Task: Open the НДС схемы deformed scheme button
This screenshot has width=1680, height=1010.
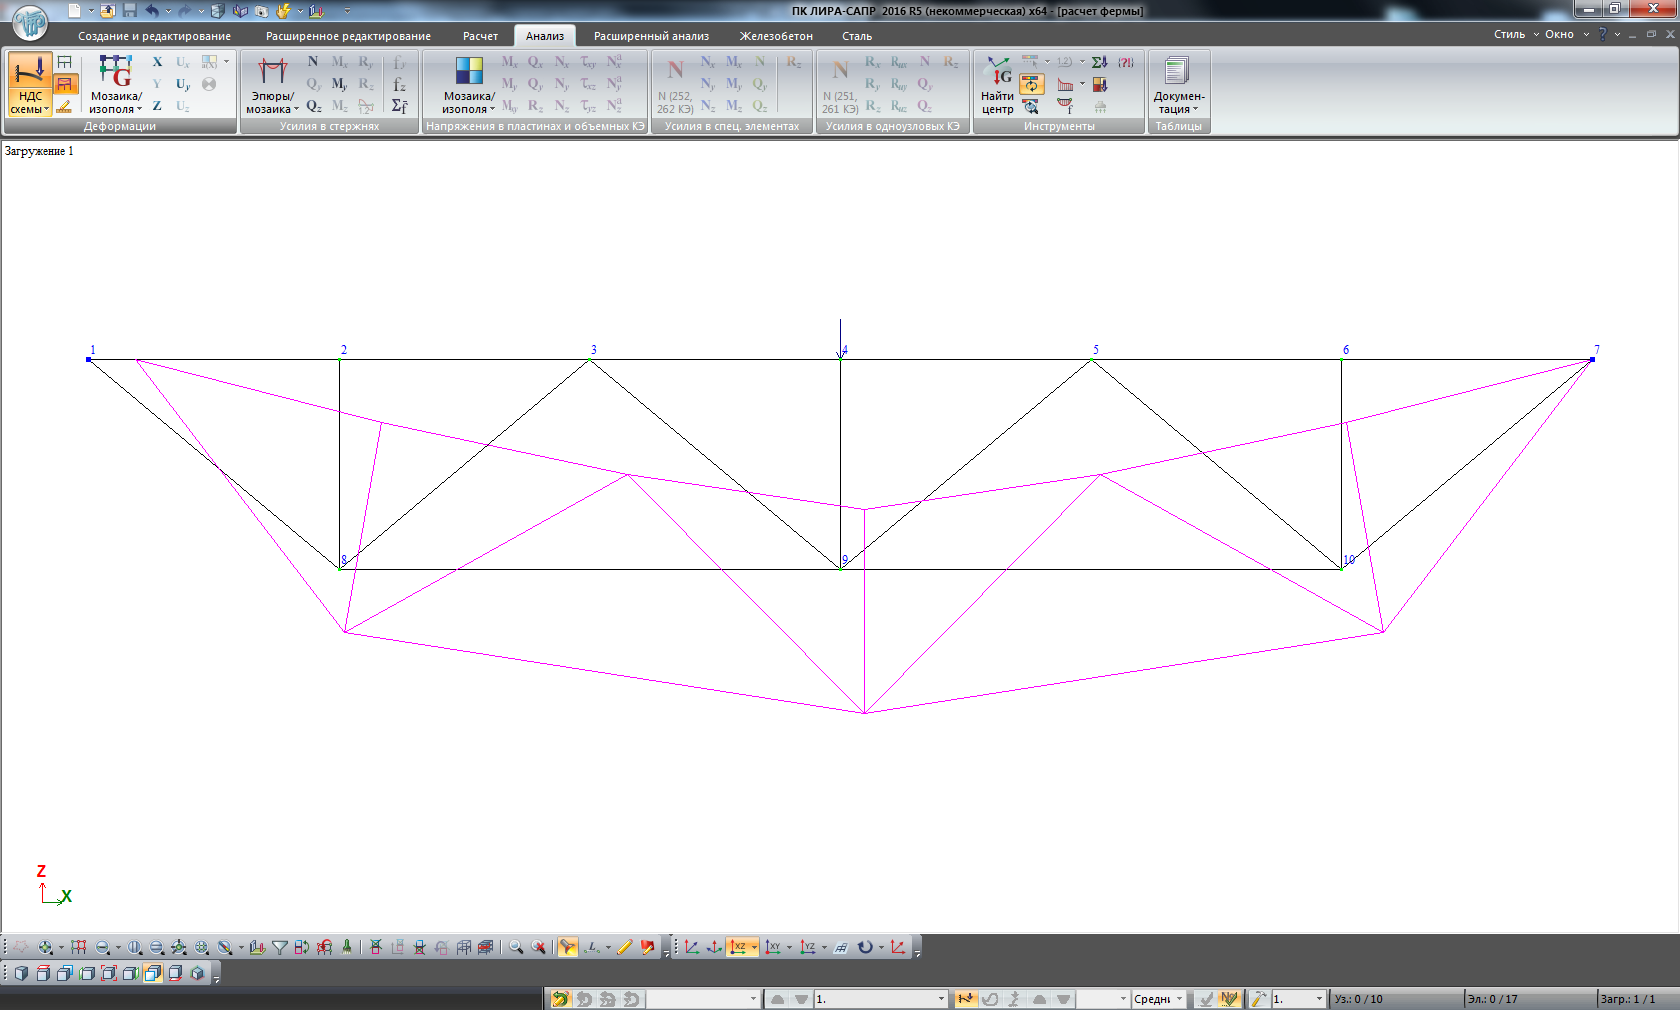Action: tap(30, 85)
